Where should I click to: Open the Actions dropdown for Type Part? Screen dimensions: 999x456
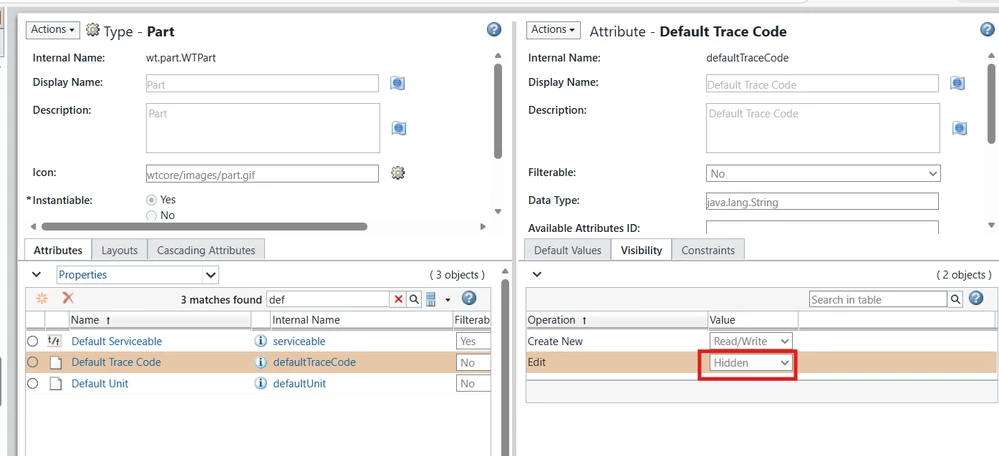52,30
